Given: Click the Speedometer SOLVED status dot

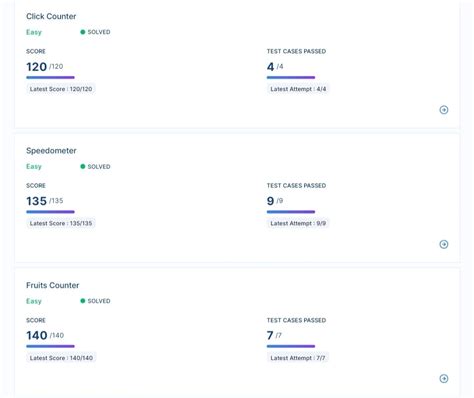Looking at the screenshot, I should point(83,166).
